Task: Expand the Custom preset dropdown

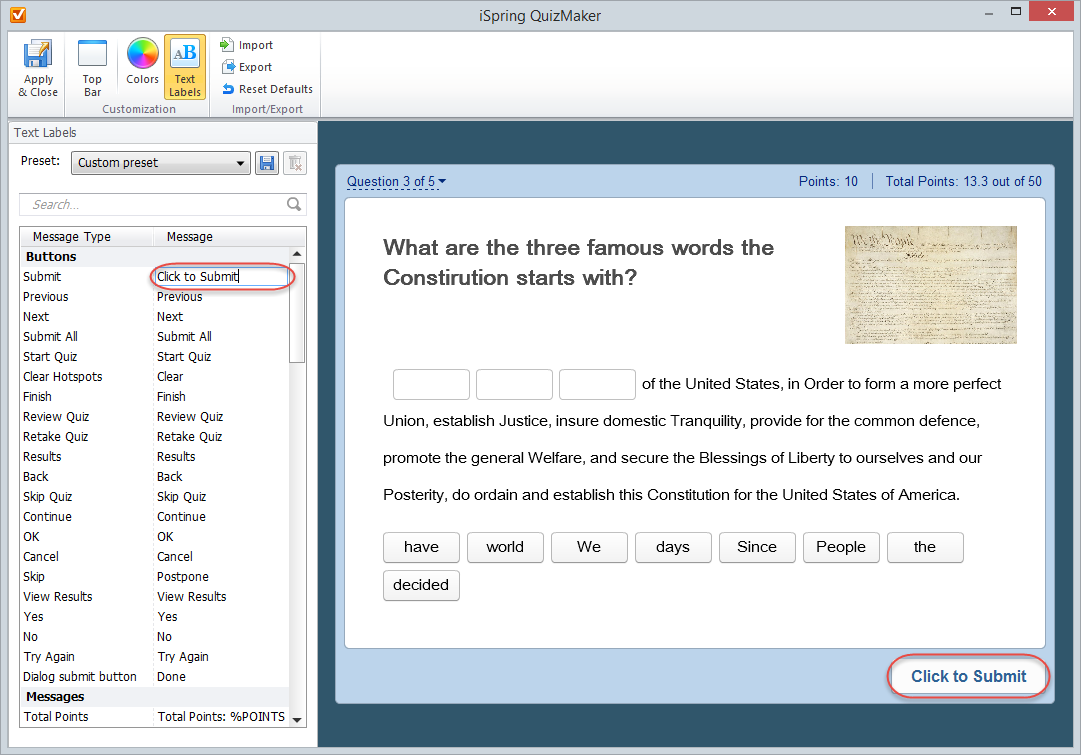Action: 241,163
